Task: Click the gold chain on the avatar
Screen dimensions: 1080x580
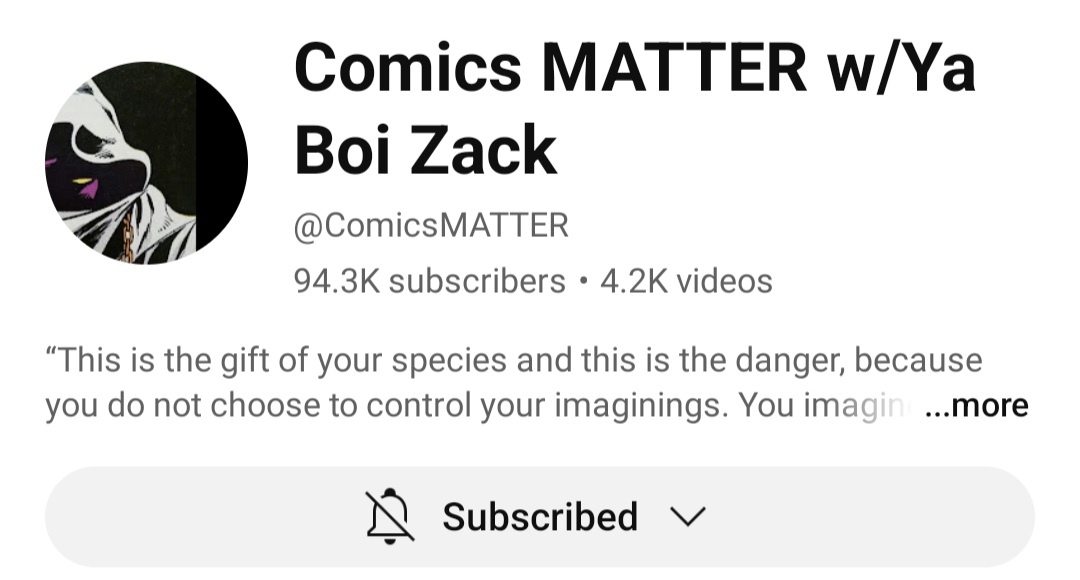Action: 126,239
